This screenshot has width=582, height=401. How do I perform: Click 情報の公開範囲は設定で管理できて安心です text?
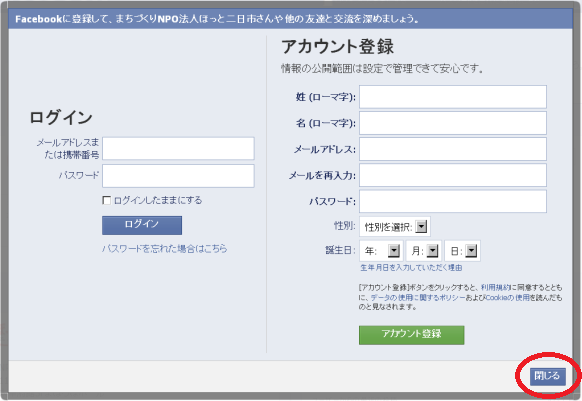[x=382, y=69]
